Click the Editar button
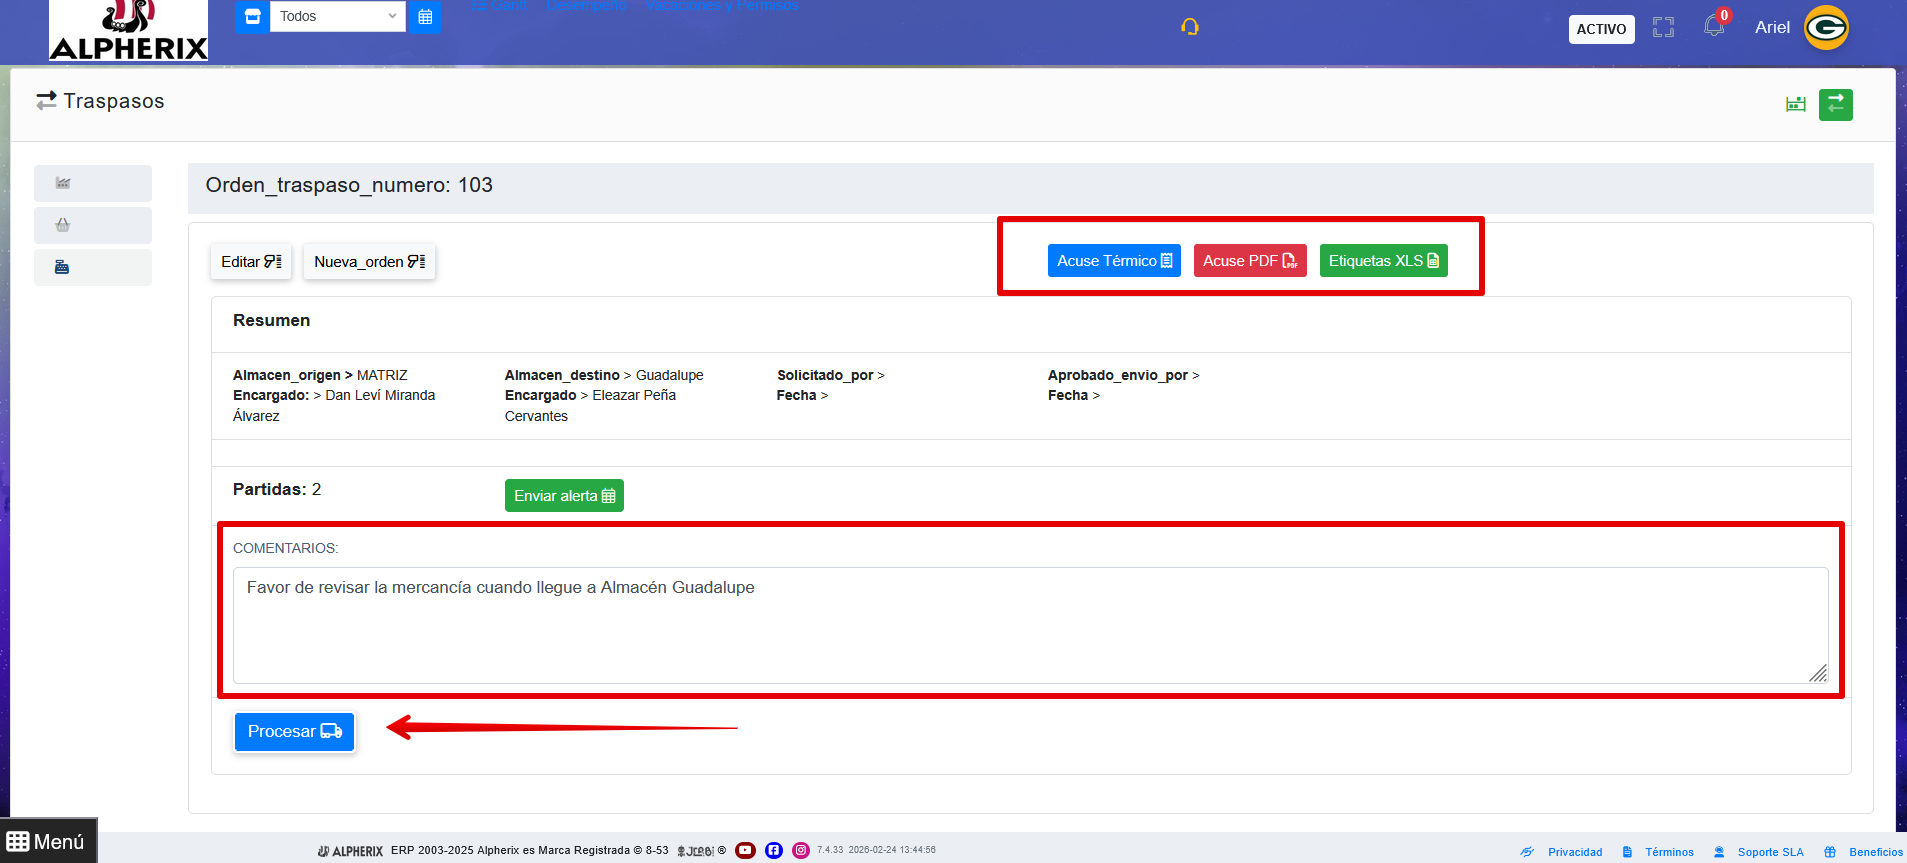This screenshot has width=1907, height=863. (250, 261)
